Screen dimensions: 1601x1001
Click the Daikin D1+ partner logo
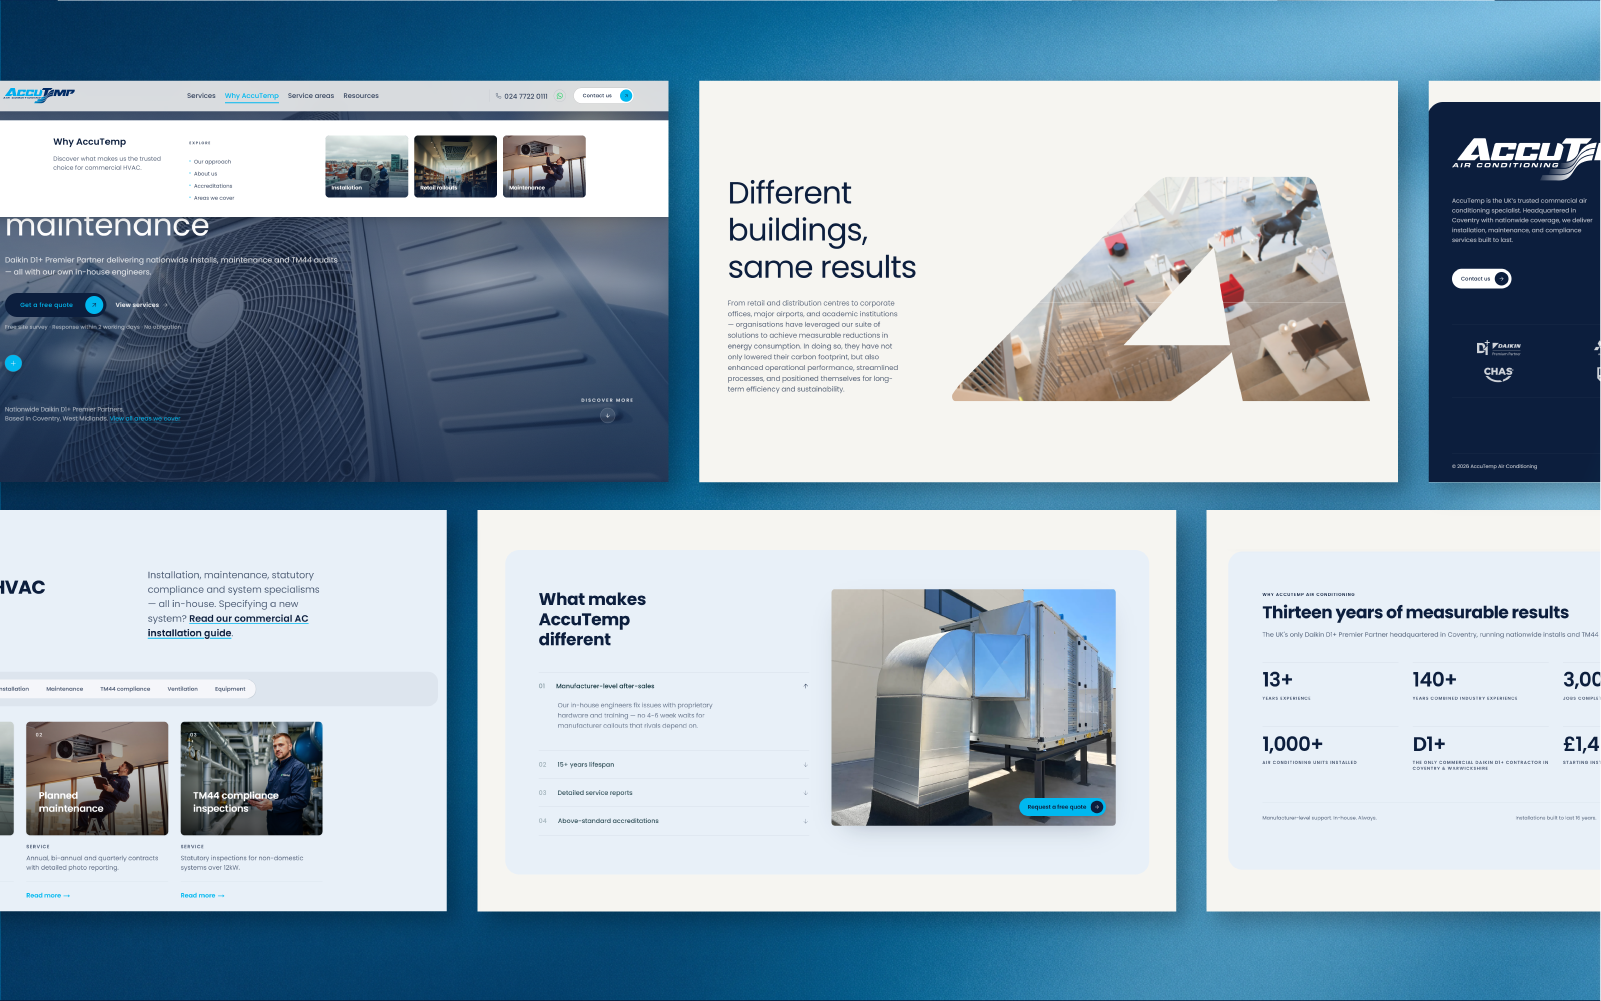point(1498,348)
